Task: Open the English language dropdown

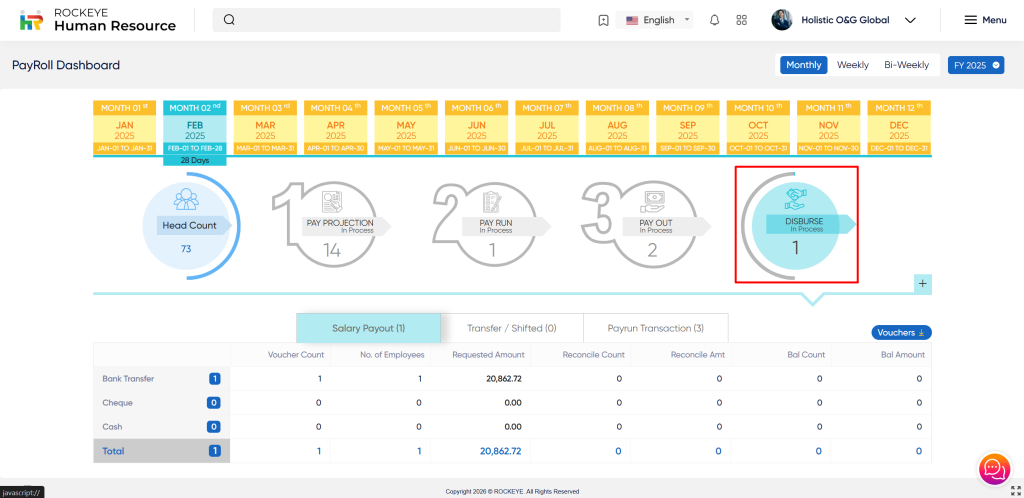Action: pyautogui.click(x=658, y=20)
